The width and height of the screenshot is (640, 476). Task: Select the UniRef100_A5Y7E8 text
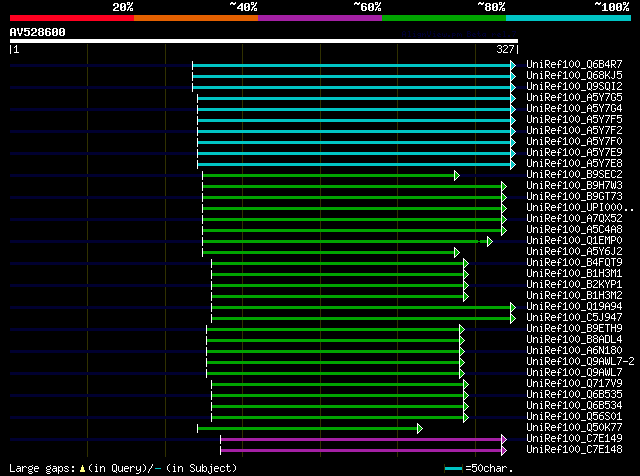tap(574, 164)
